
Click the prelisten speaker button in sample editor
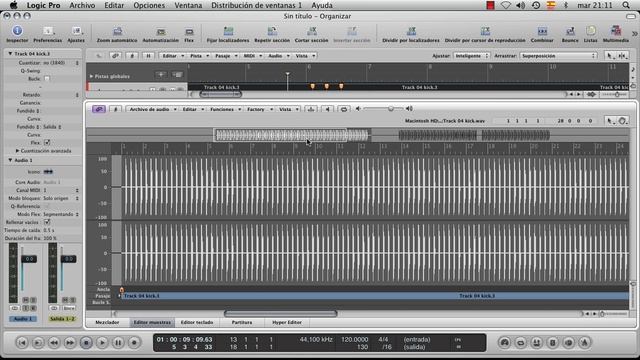click(x=327, y=109)
